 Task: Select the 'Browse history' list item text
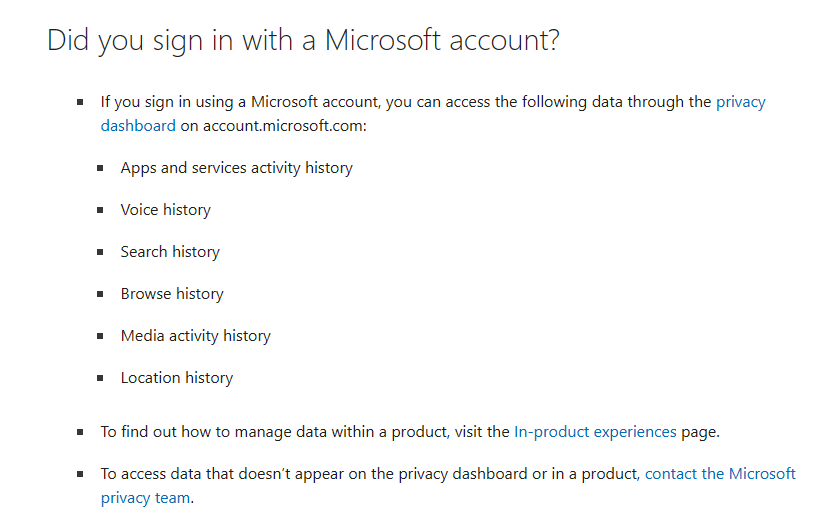tap(172, 294)
